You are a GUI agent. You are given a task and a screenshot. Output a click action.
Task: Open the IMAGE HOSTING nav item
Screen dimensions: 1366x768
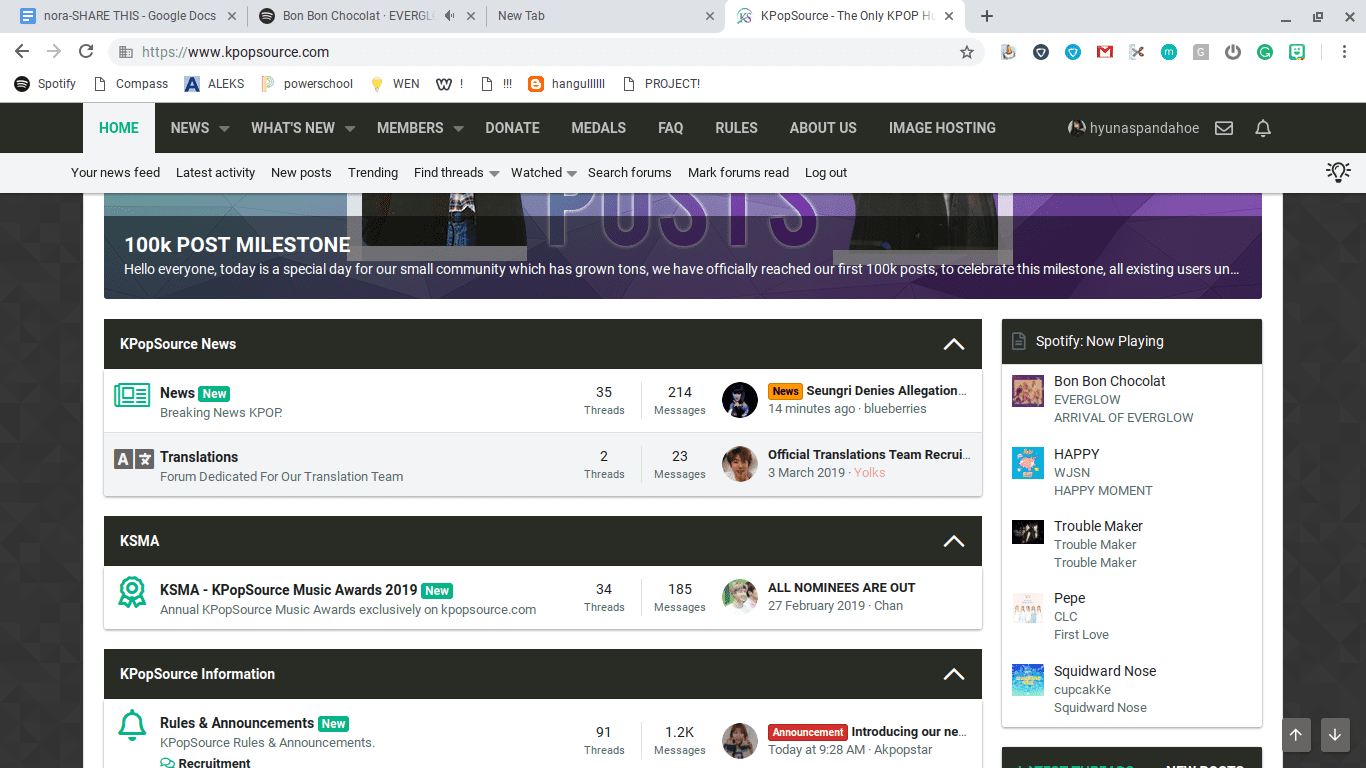click(x=942, y=128)
